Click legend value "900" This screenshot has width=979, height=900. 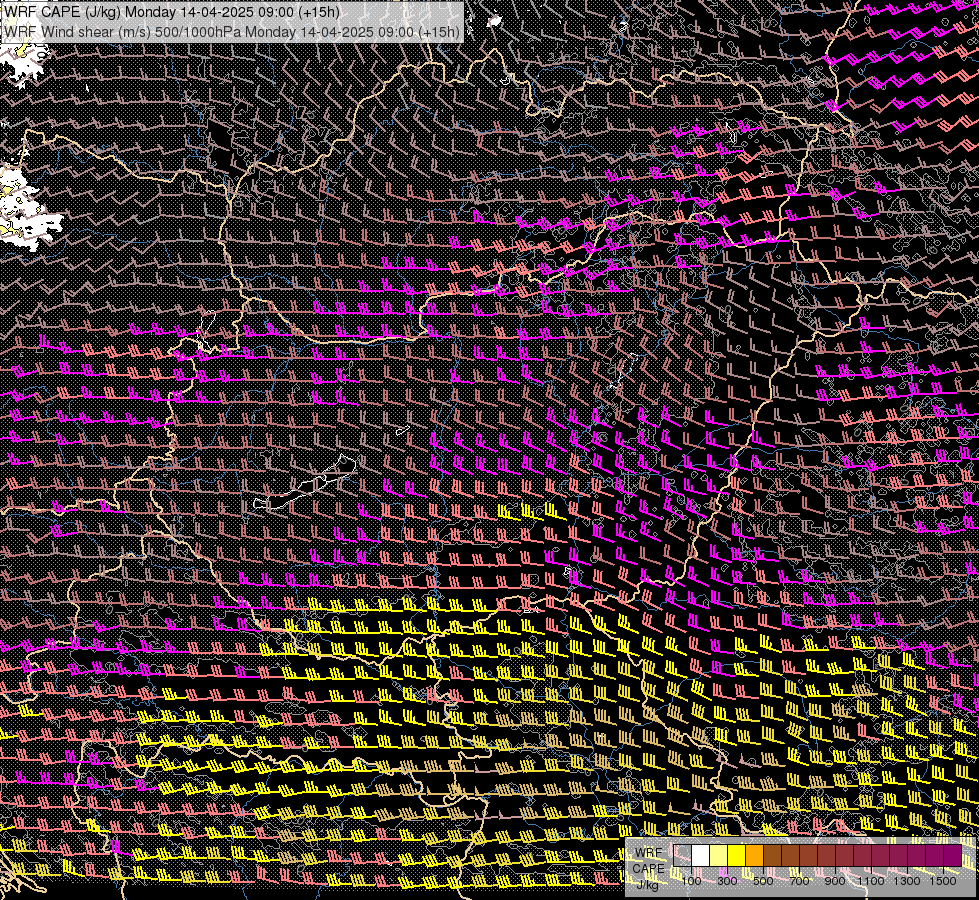pos(835,881)
